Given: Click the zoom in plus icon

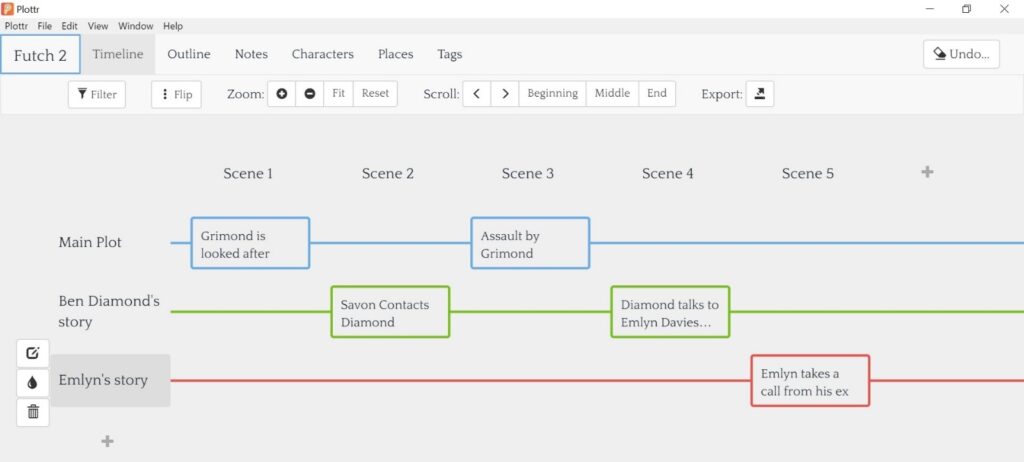Looking at the screenshot, I should click(282, 94).
